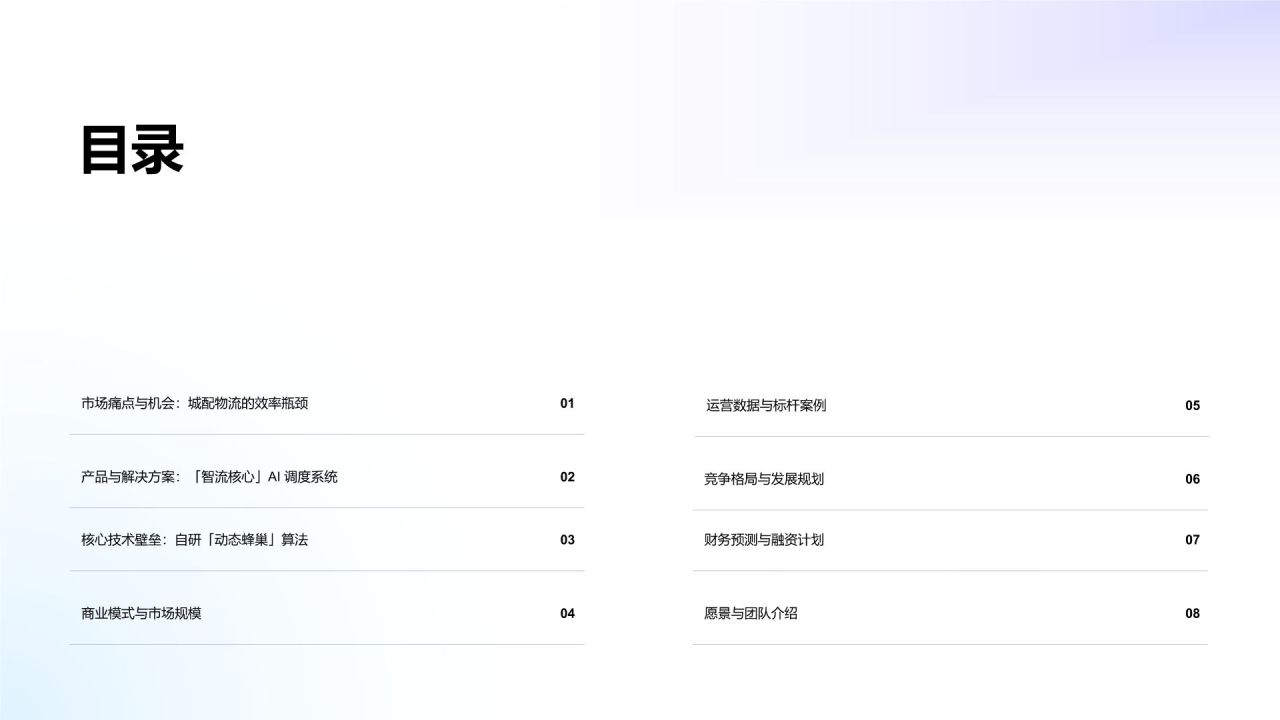Click page number 03
This screenshot has width=1280, height=720.
coord(567,540)
